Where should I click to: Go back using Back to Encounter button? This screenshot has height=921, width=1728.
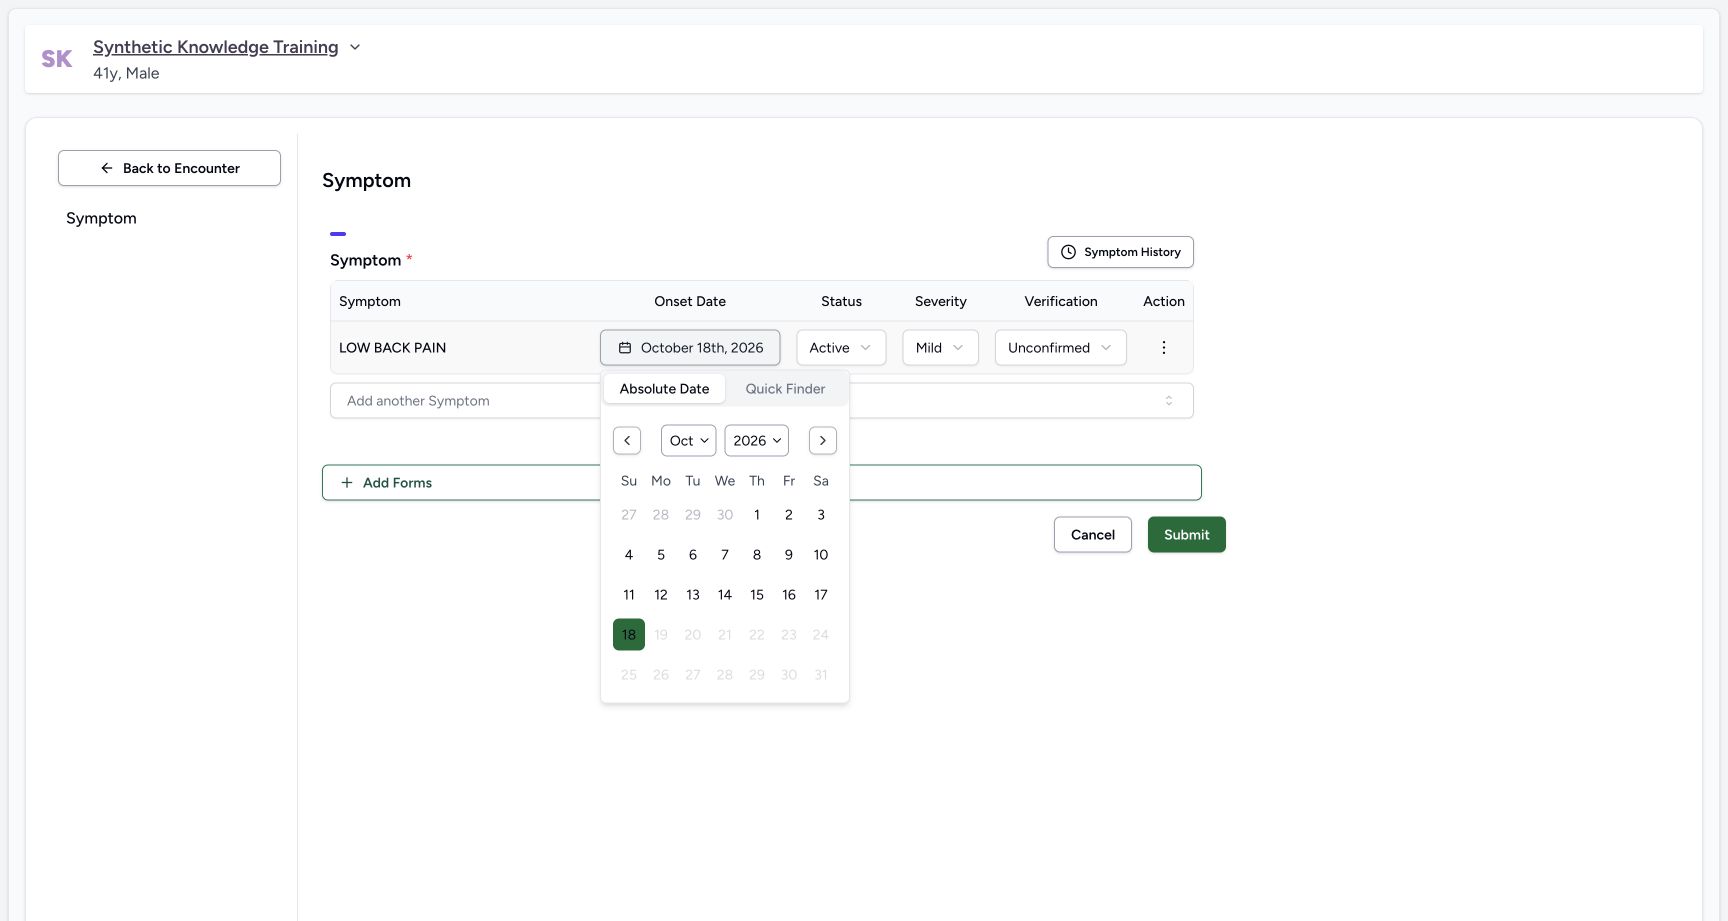(x=169, y=168)
